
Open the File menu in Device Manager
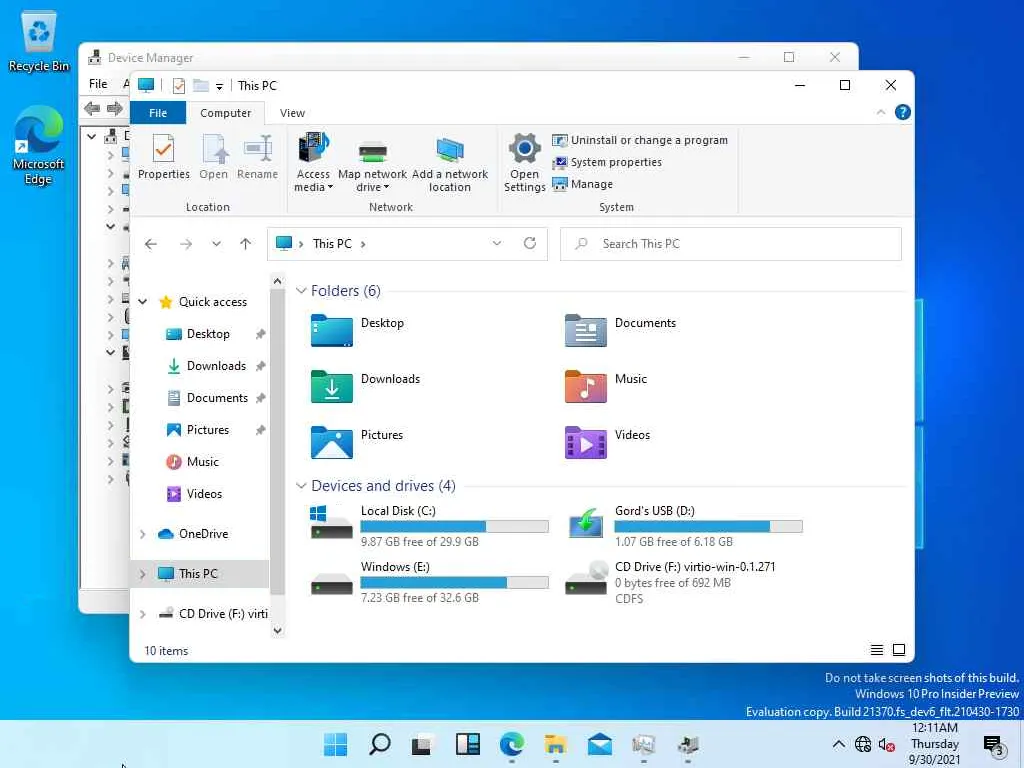click(x=98, y=84)
